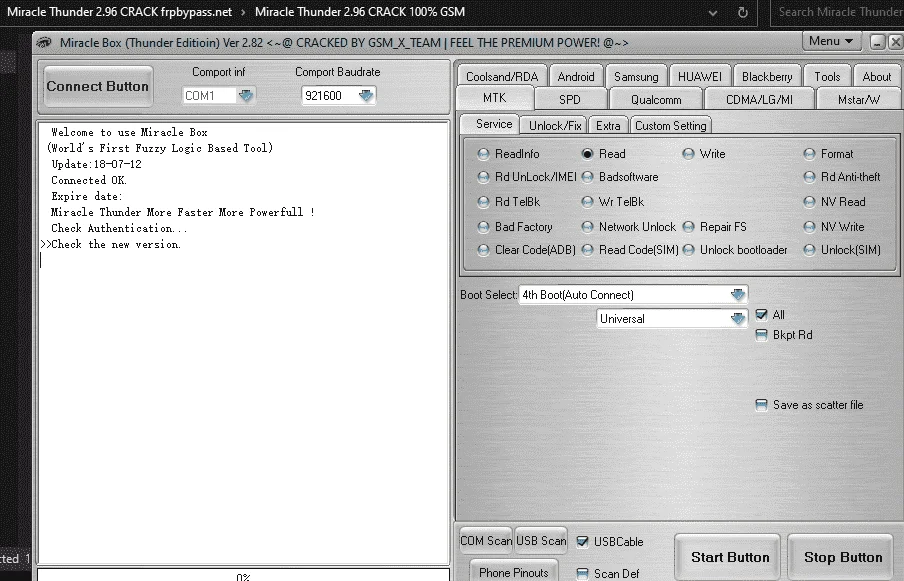Open the Extra sub-tab
The width and height of the screenshot is (904, 581).
608,125
